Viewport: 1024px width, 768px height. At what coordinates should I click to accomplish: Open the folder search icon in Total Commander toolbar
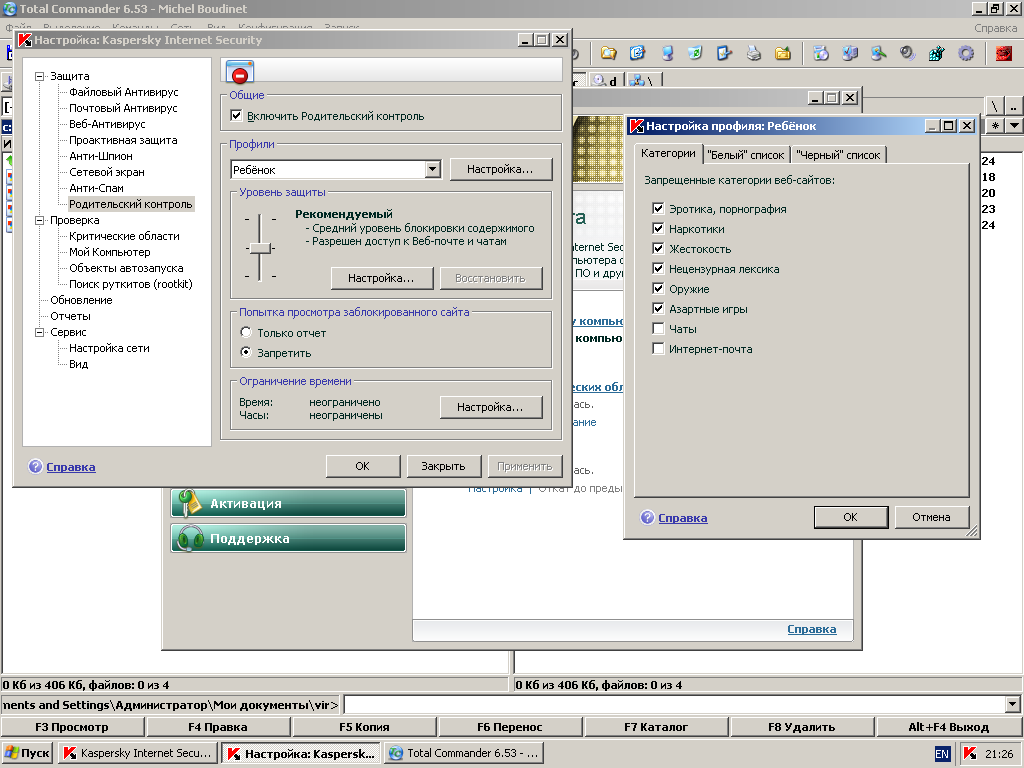(609, 54)
